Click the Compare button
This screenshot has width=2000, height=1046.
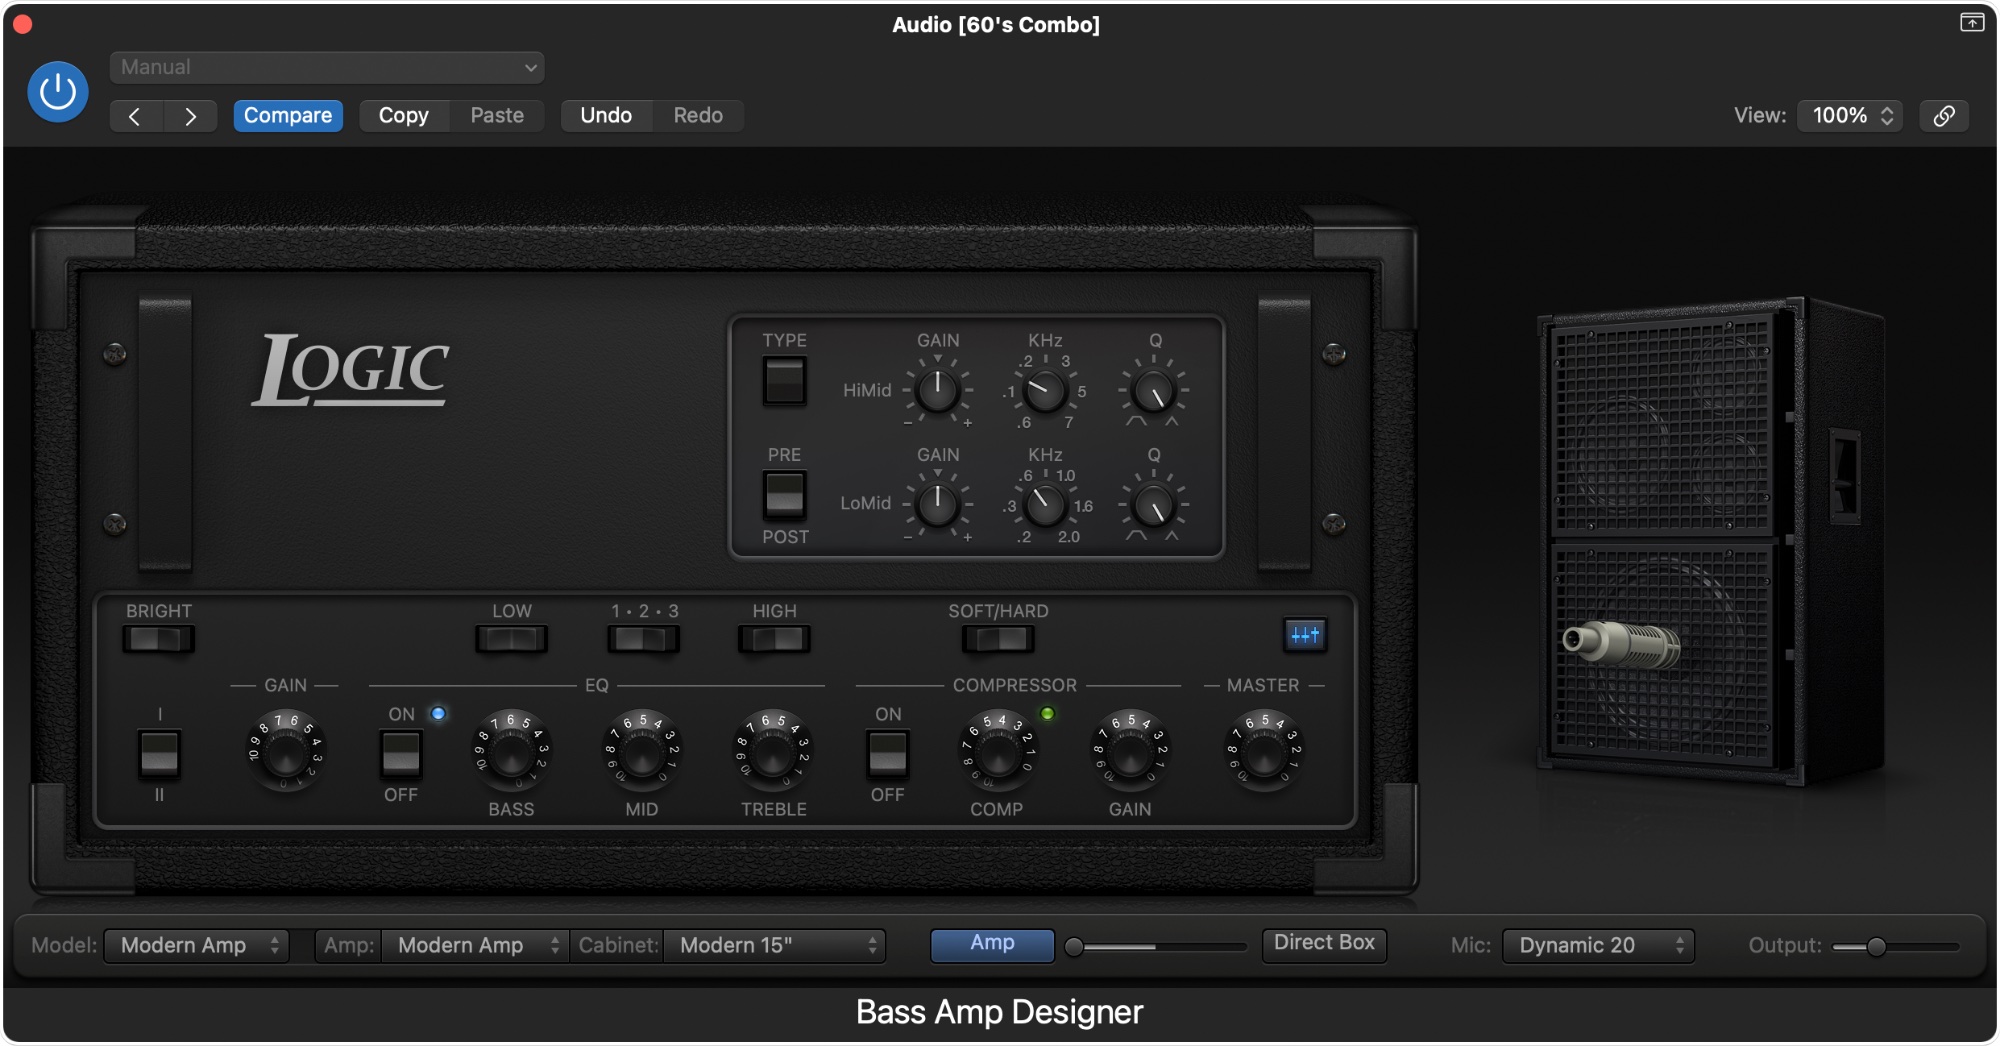(288, 116)
